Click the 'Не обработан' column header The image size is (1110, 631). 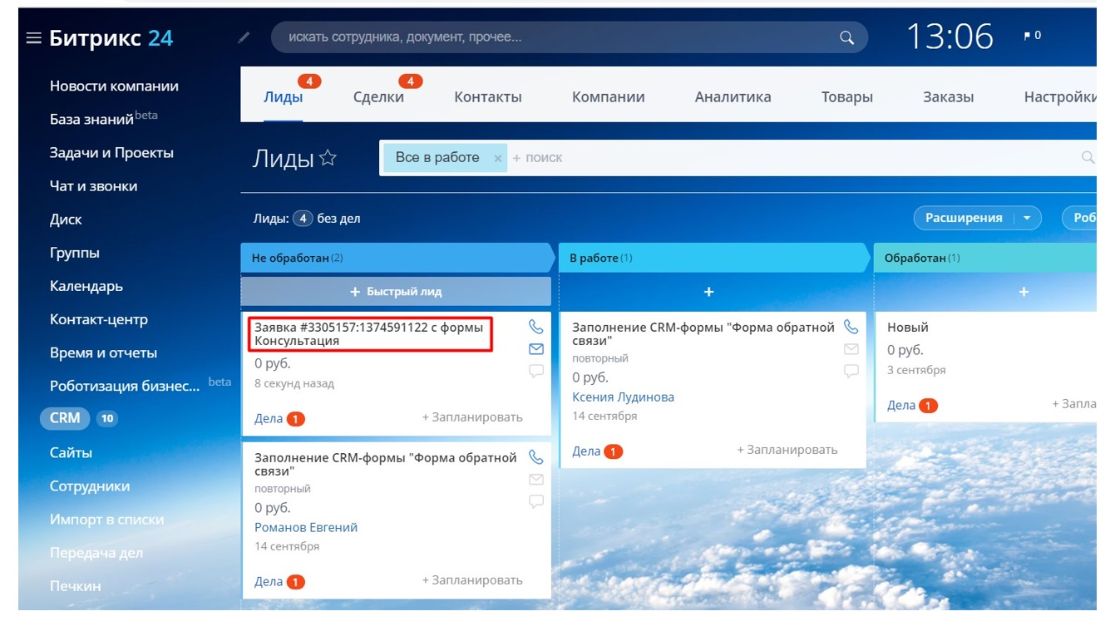[396, 258]
